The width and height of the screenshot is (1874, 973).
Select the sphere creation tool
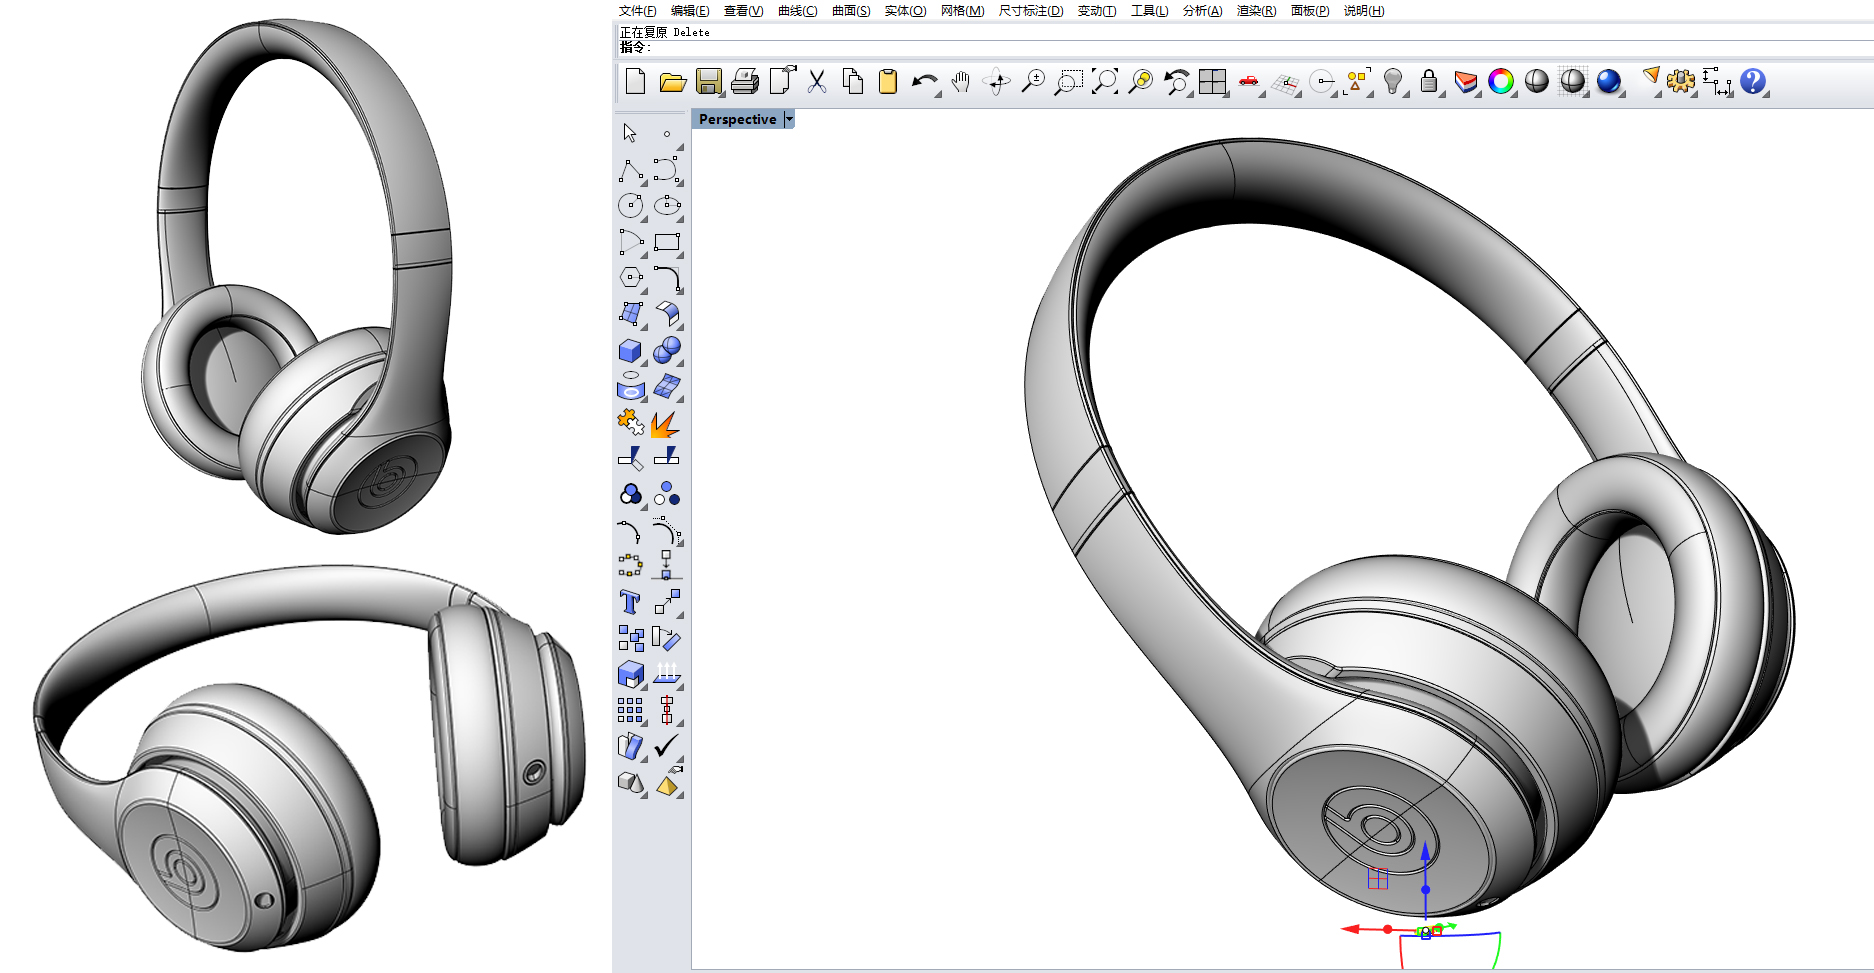[667, 349]
